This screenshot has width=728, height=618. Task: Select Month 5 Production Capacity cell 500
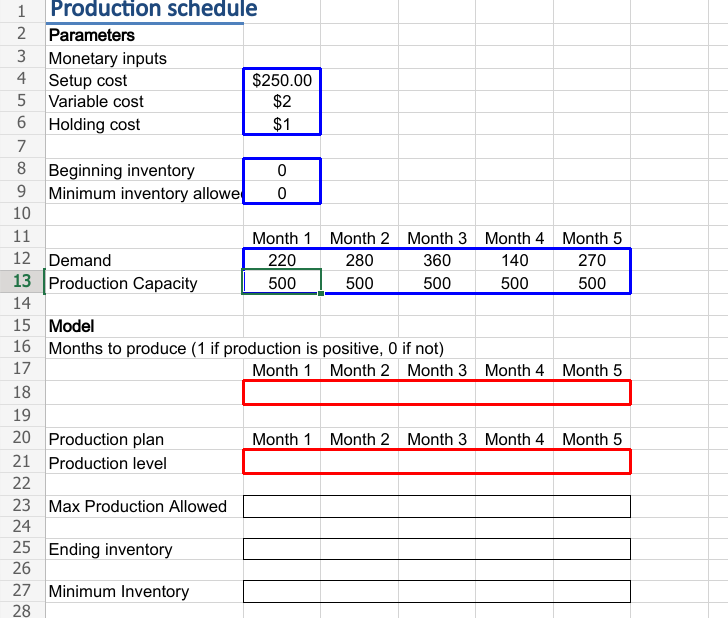pyautogui.click(x=592, y=282)
